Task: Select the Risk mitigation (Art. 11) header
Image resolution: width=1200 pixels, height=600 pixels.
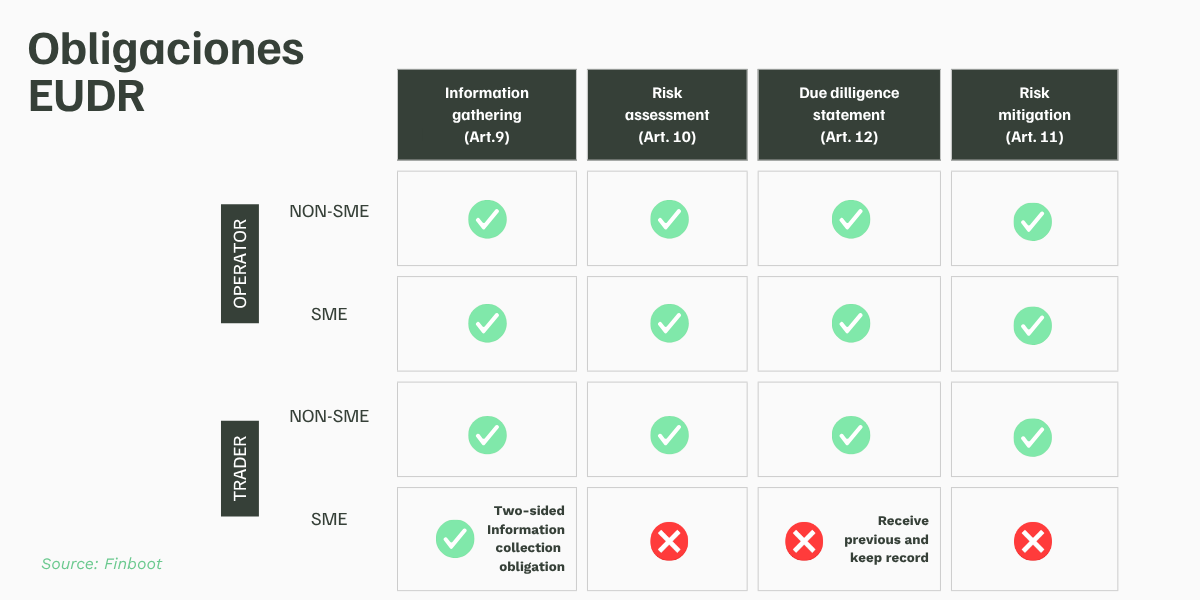Action: (x=1035, y=115)
